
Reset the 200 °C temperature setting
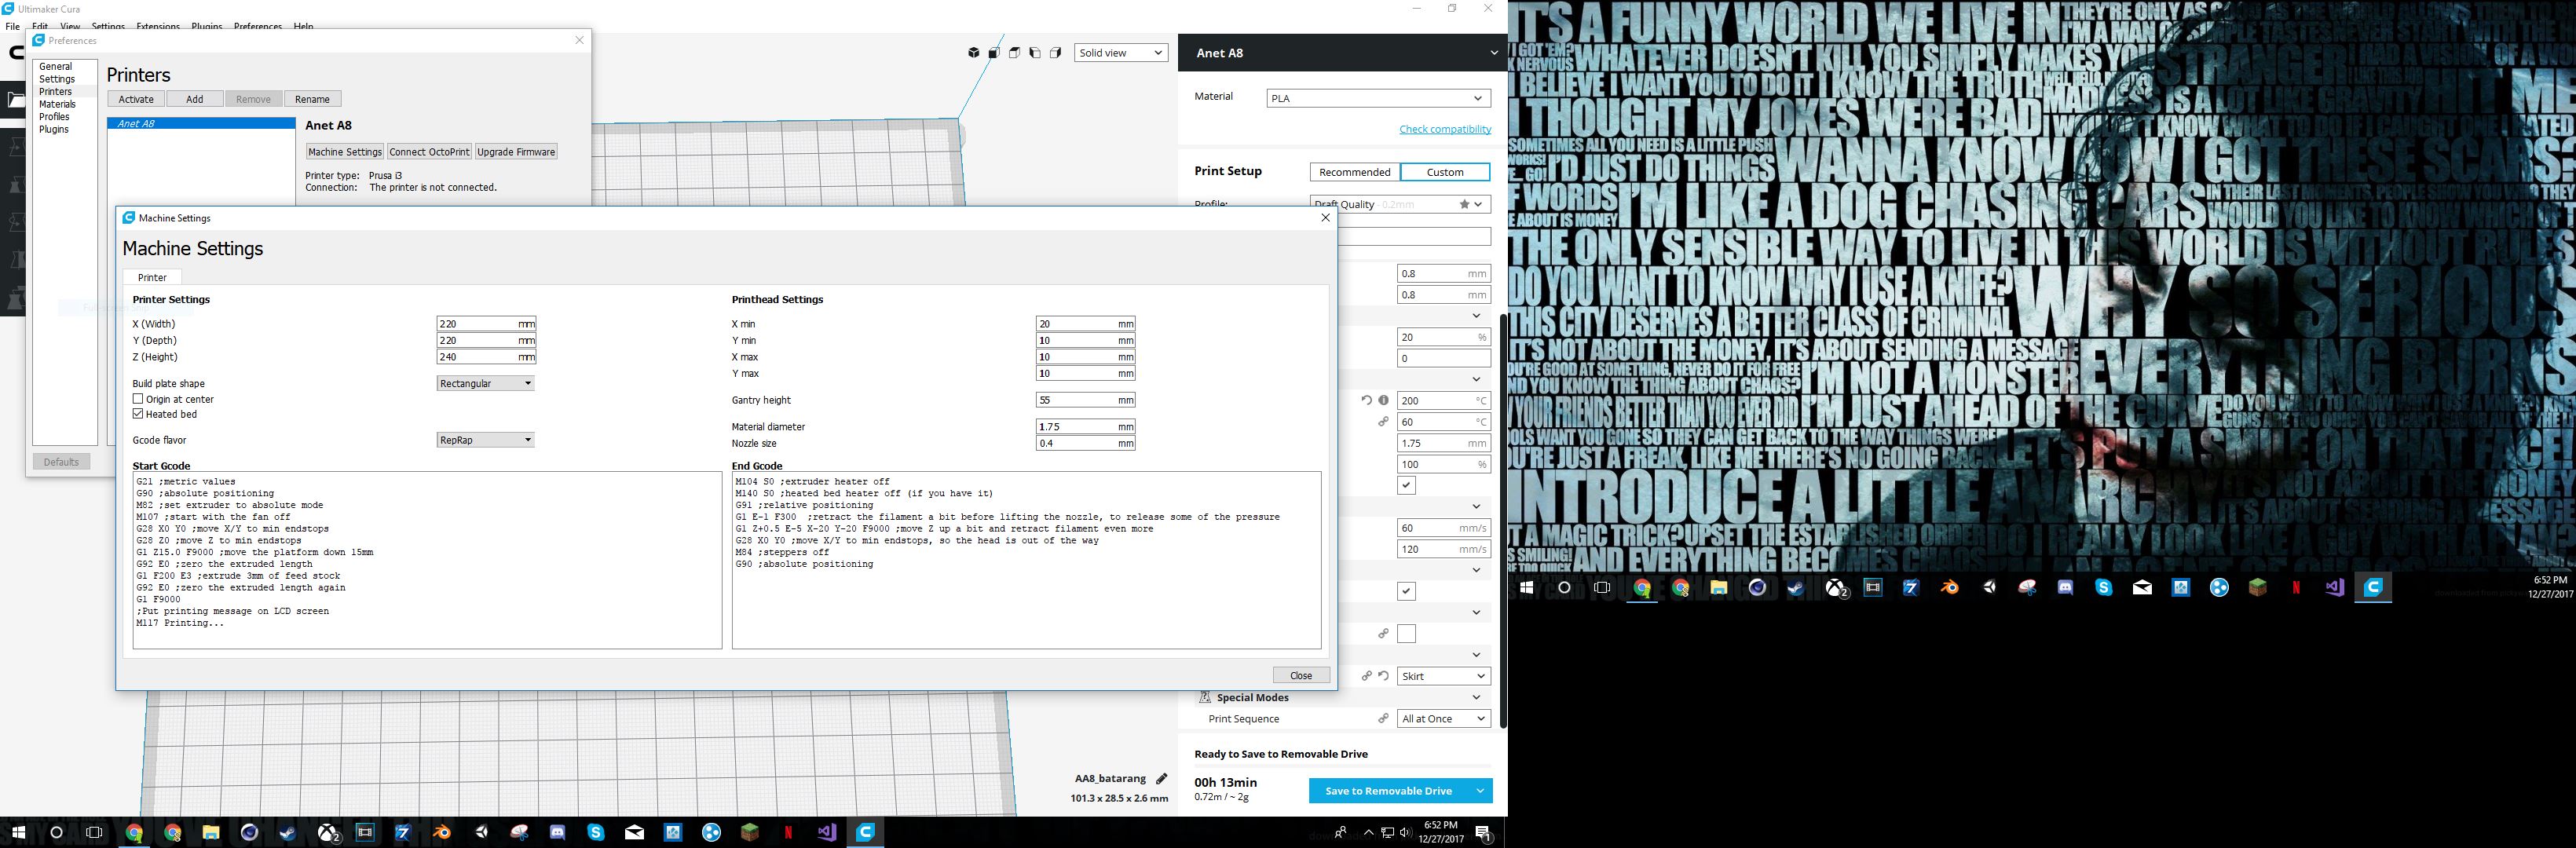point(1366,400)
